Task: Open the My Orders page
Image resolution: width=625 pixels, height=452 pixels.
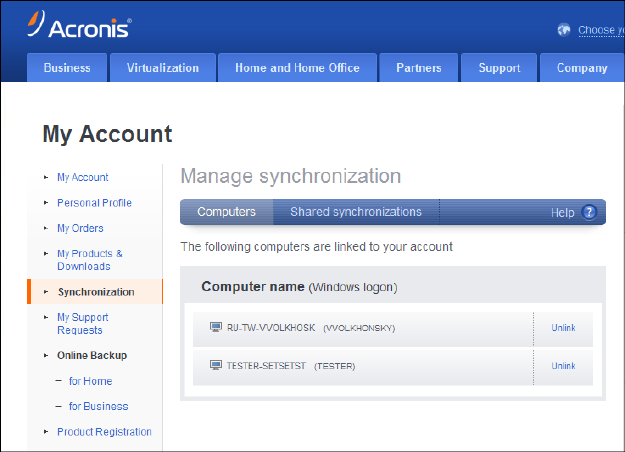Action: click(80, 228)
